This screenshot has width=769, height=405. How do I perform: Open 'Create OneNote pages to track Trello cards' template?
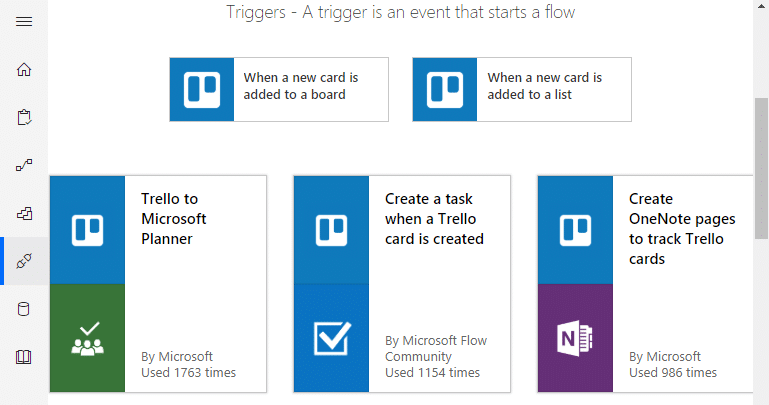(x=645, y=284)
